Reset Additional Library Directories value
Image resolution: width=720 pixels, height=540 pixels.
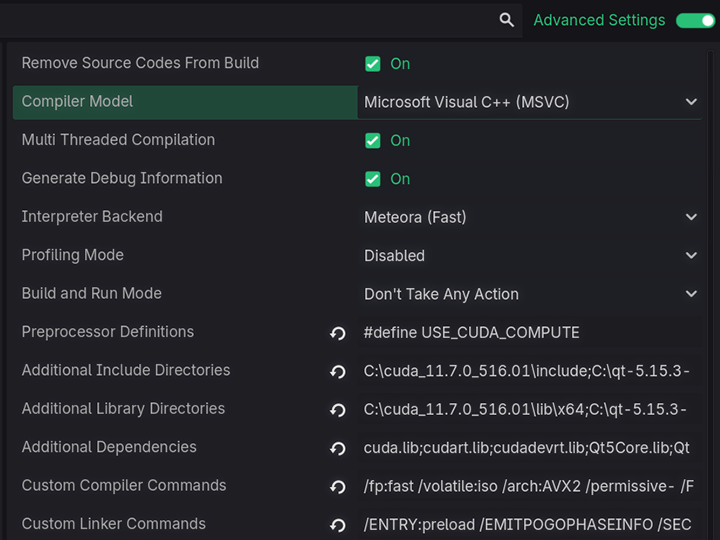(x=338, y=410)
